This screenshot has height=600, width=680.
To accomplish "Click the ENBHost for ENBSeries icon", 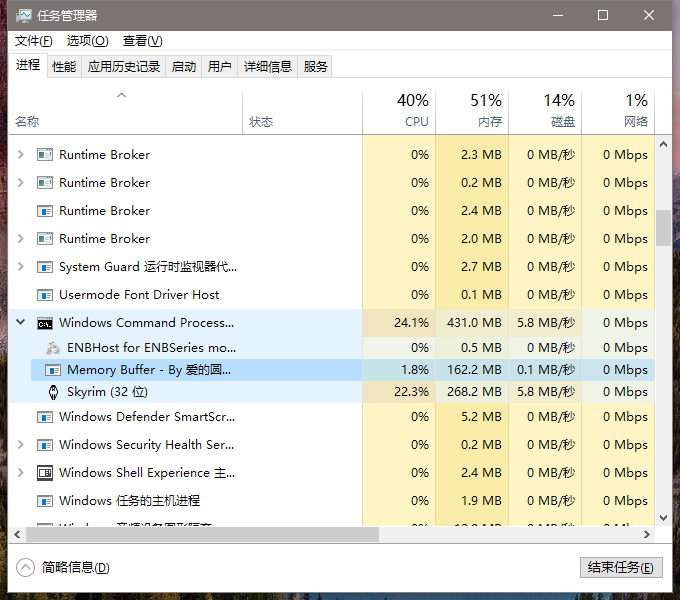I will pos(53,348).
